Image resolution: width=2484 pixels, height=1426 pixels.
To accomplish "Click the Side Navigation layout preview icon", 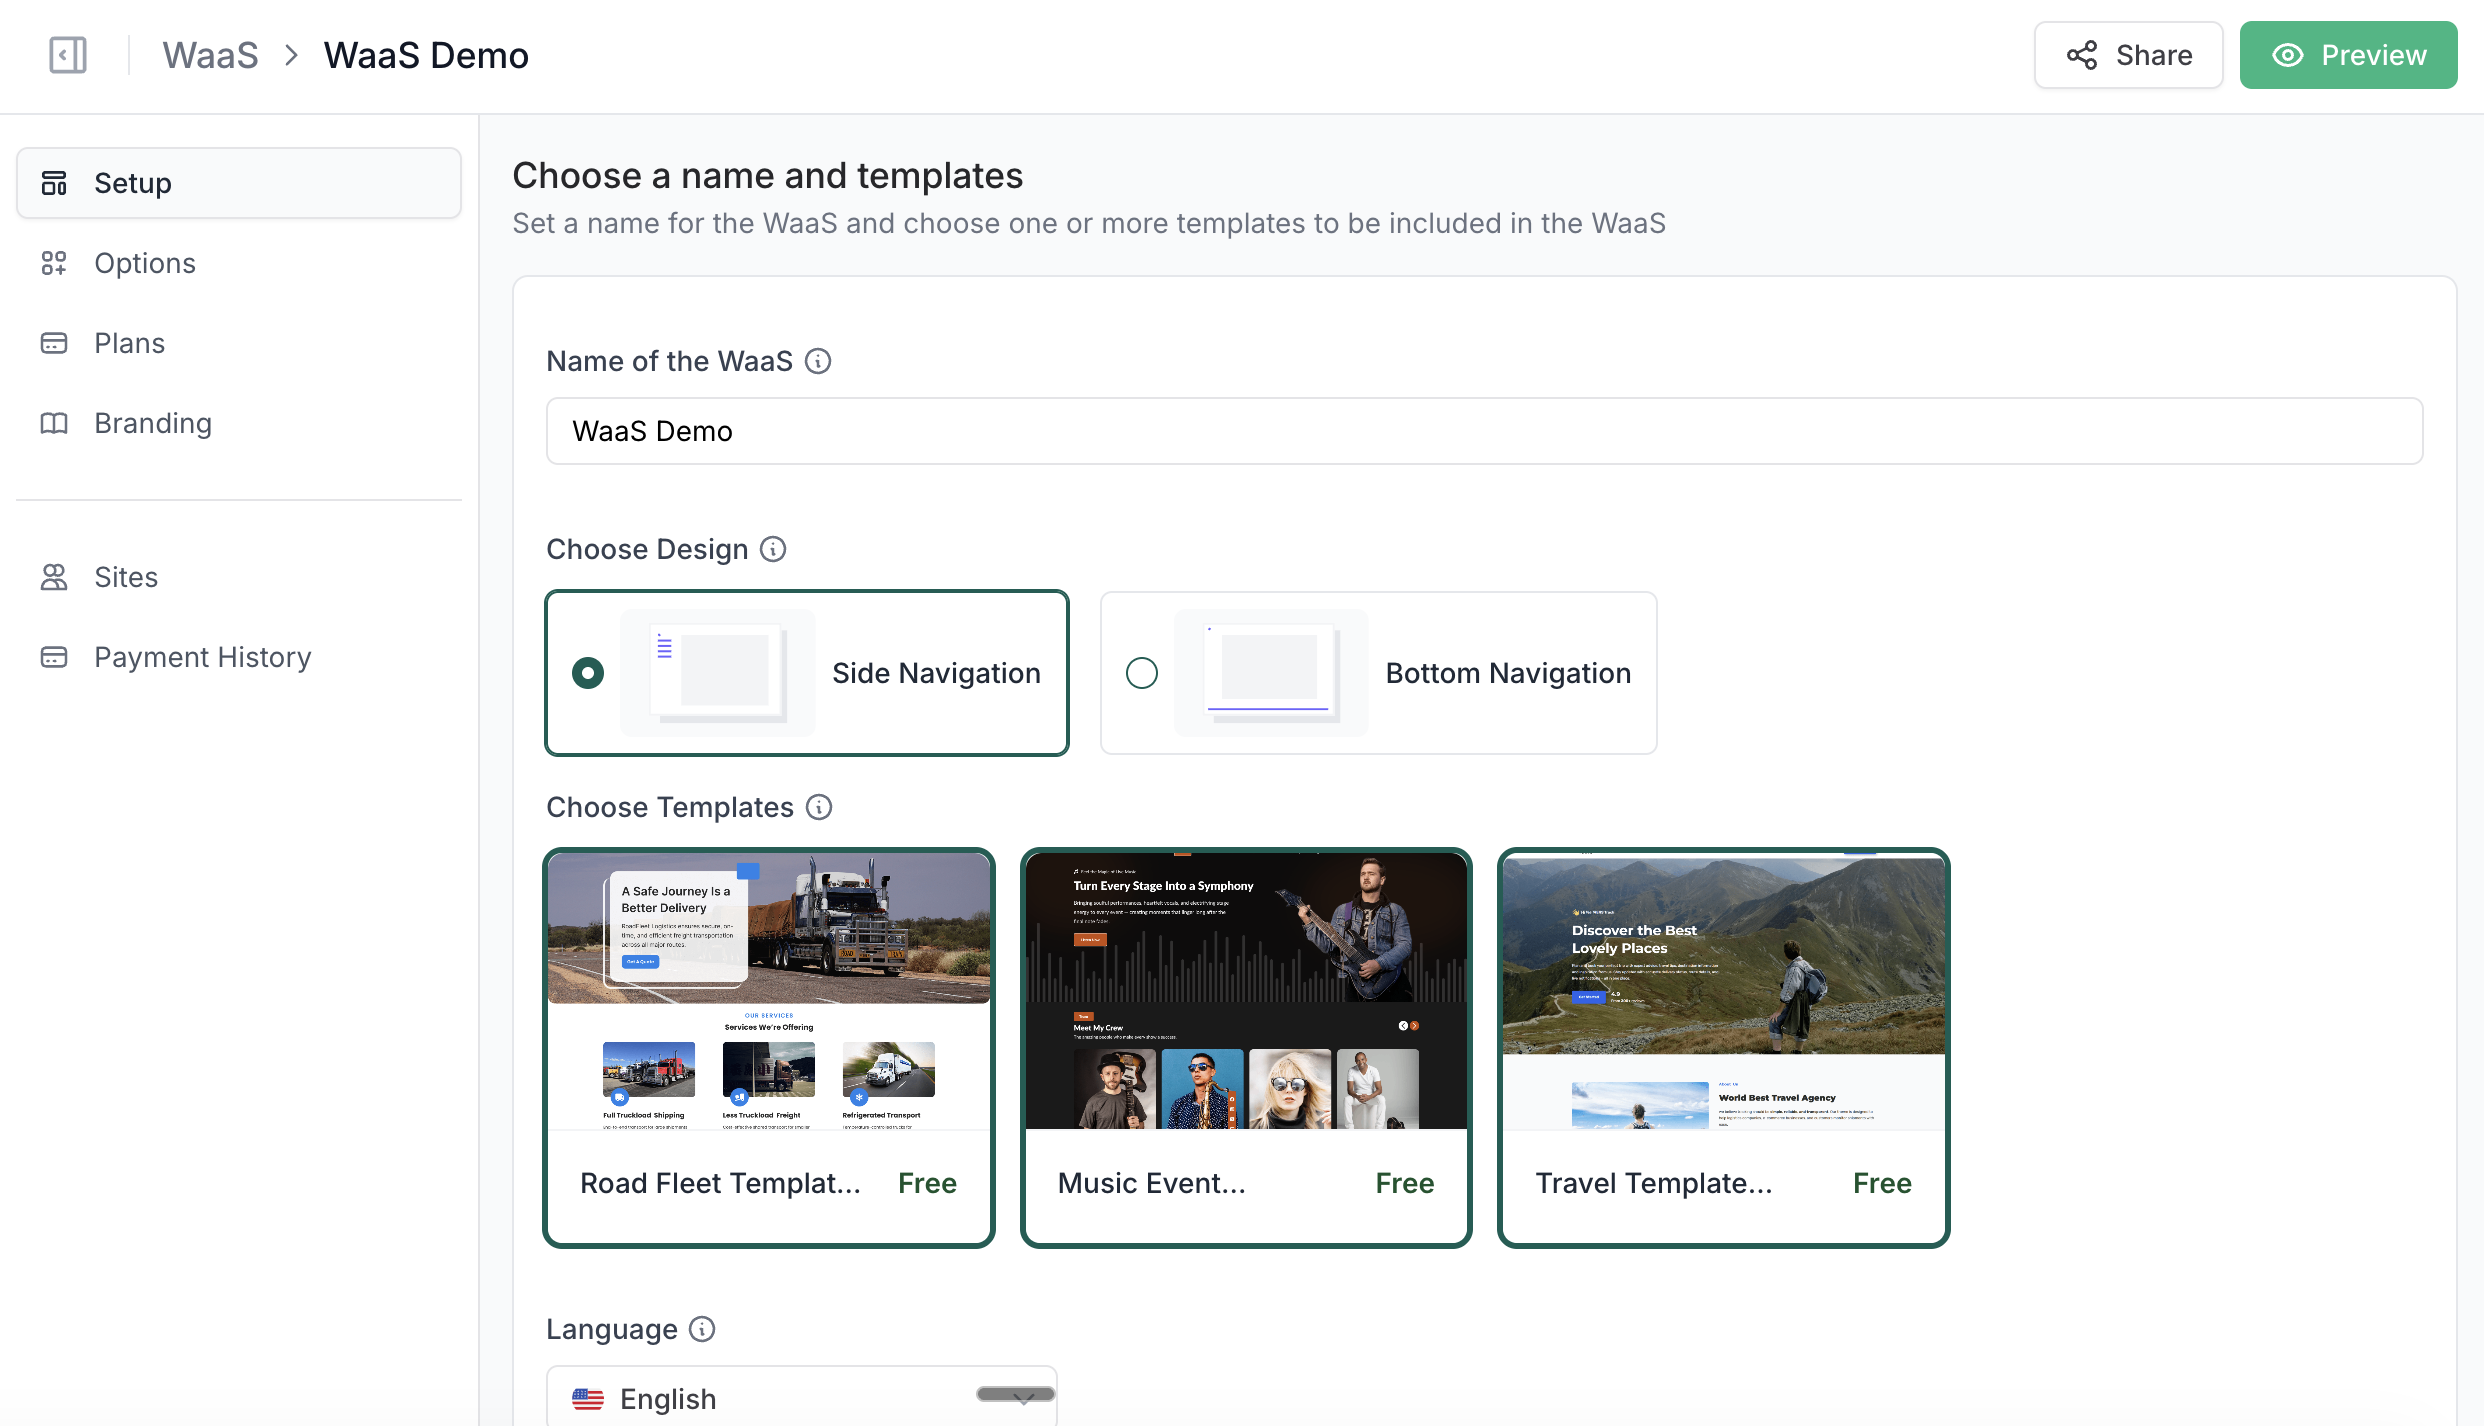I will pos(718,673).
